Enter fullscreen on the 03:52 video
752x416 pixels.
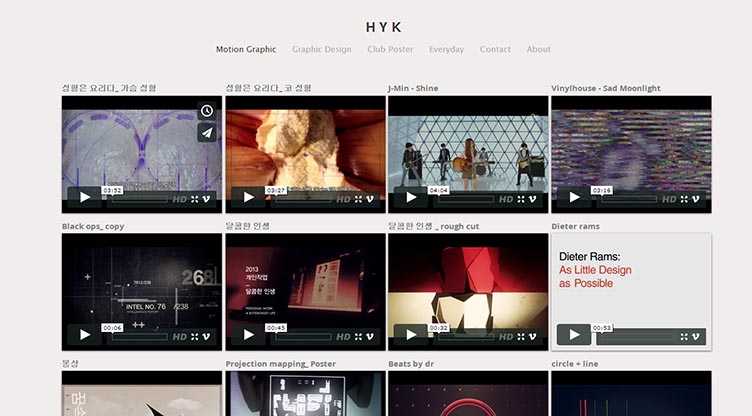pos(194,199)
